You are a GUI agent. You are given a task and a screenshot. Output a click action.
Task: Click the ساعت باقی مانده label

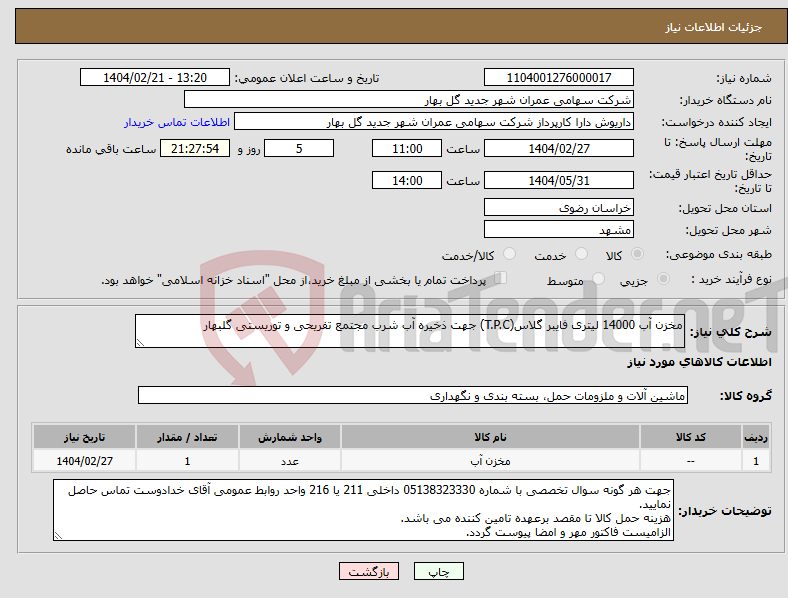coord(111,149)
